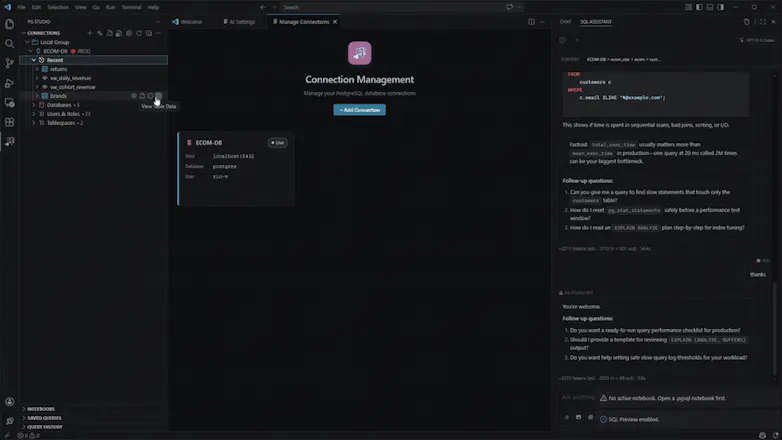Click the plus icon in the Connections toolbar
This screenshot has height=440, width=782.
pyautogui.click(x=90, y=33)
